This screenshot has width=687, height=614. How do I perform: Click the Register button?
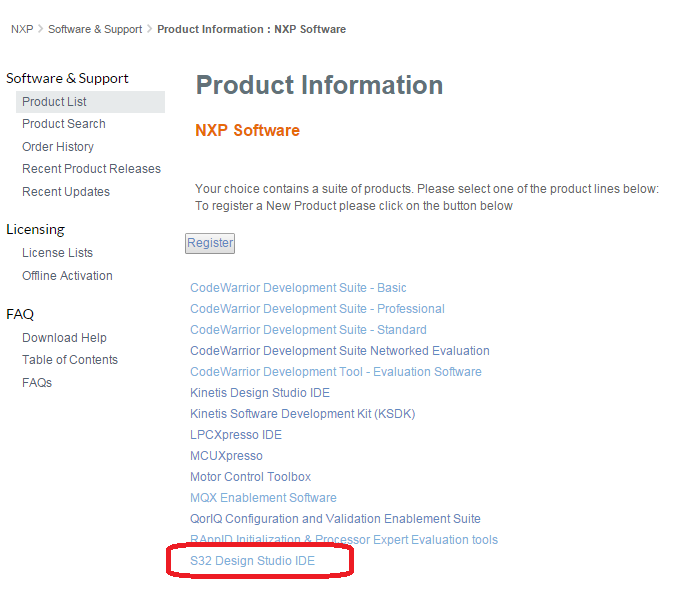point(210,243)
